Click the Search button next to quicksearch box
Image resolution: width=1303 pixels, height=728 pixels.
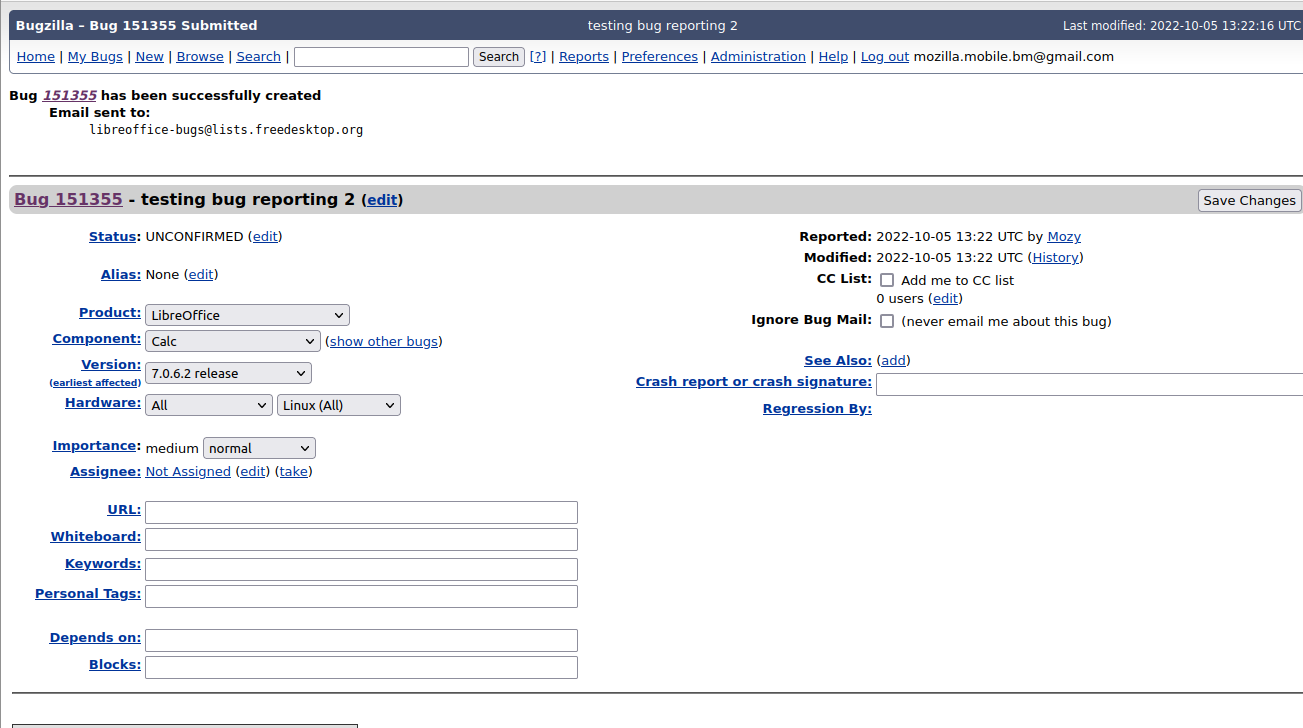498,57
